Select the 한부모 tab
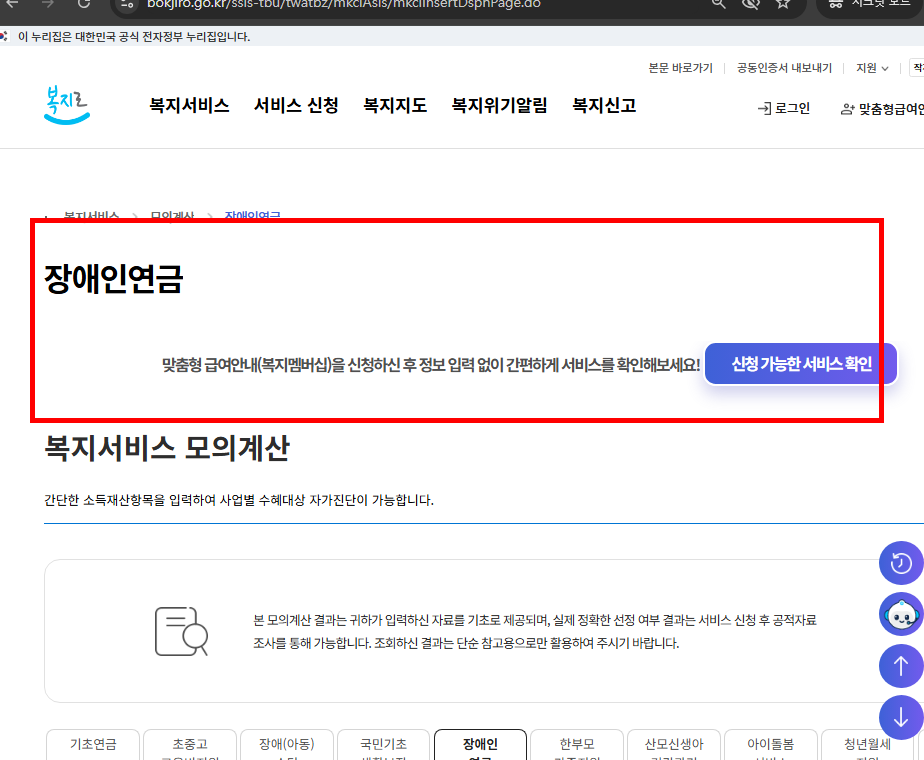 click(x=576, y=745)
